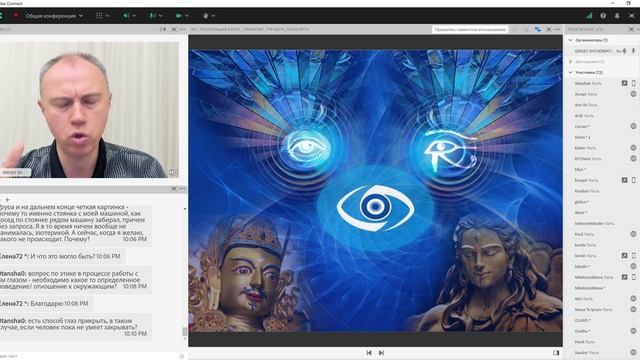
Task: Maximize the attendees pod
Action: [x=631, y=29]
